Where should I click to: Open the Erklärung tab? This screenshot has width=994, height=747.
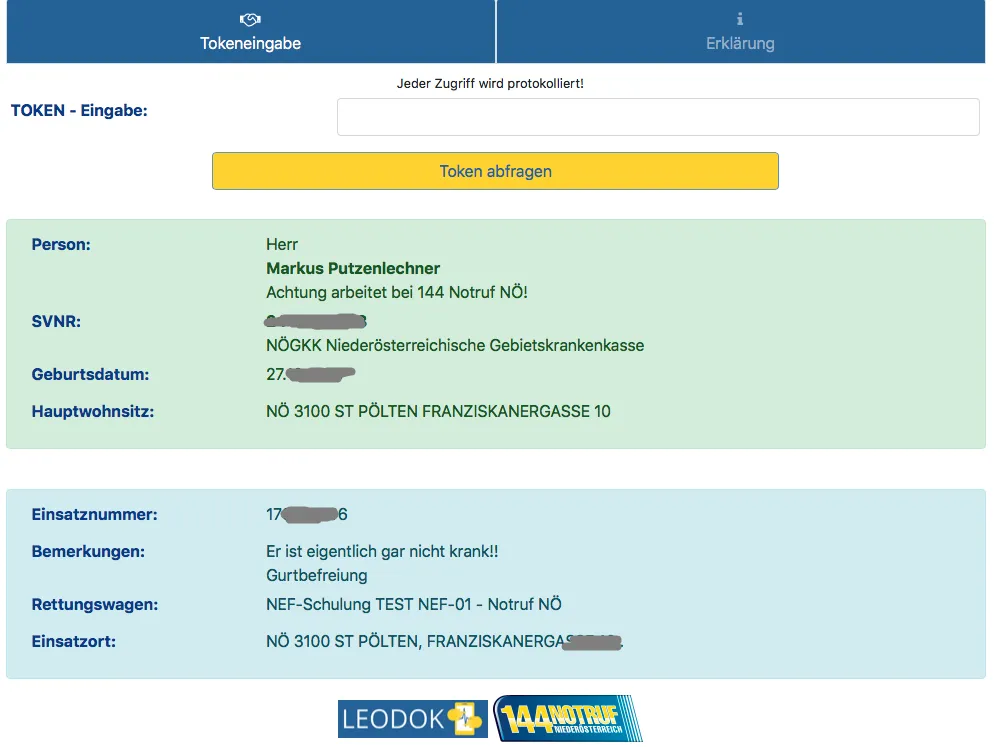[x=740, y=43]
